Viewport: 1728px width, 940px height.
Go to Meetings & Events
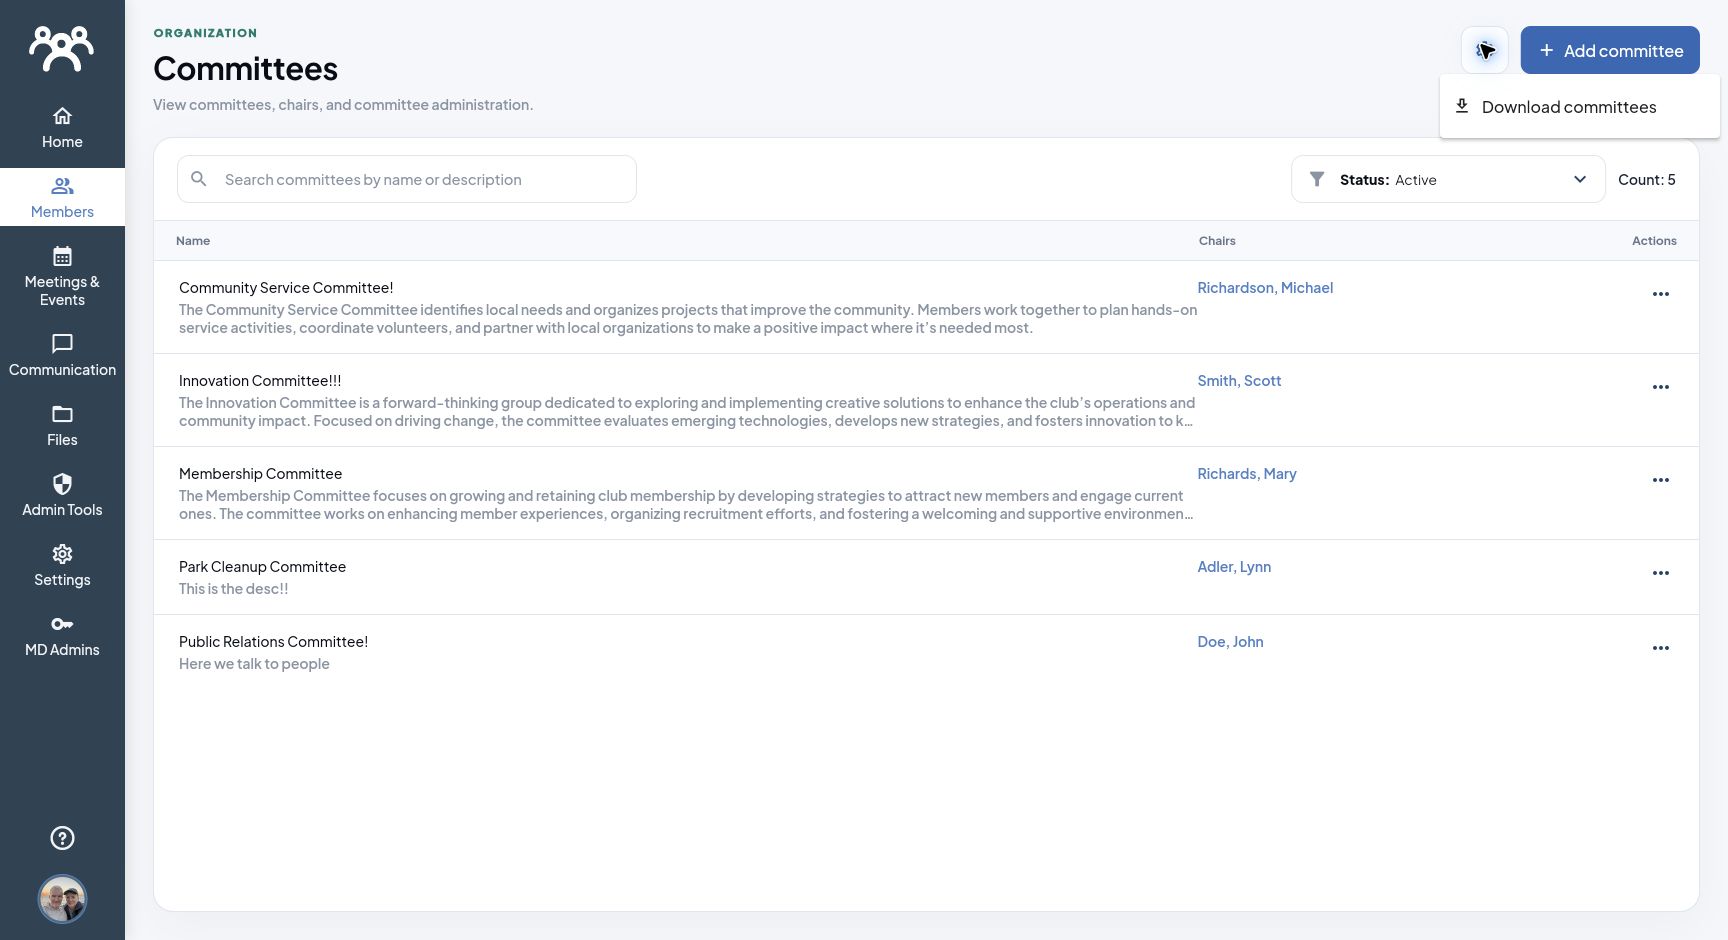62,276
